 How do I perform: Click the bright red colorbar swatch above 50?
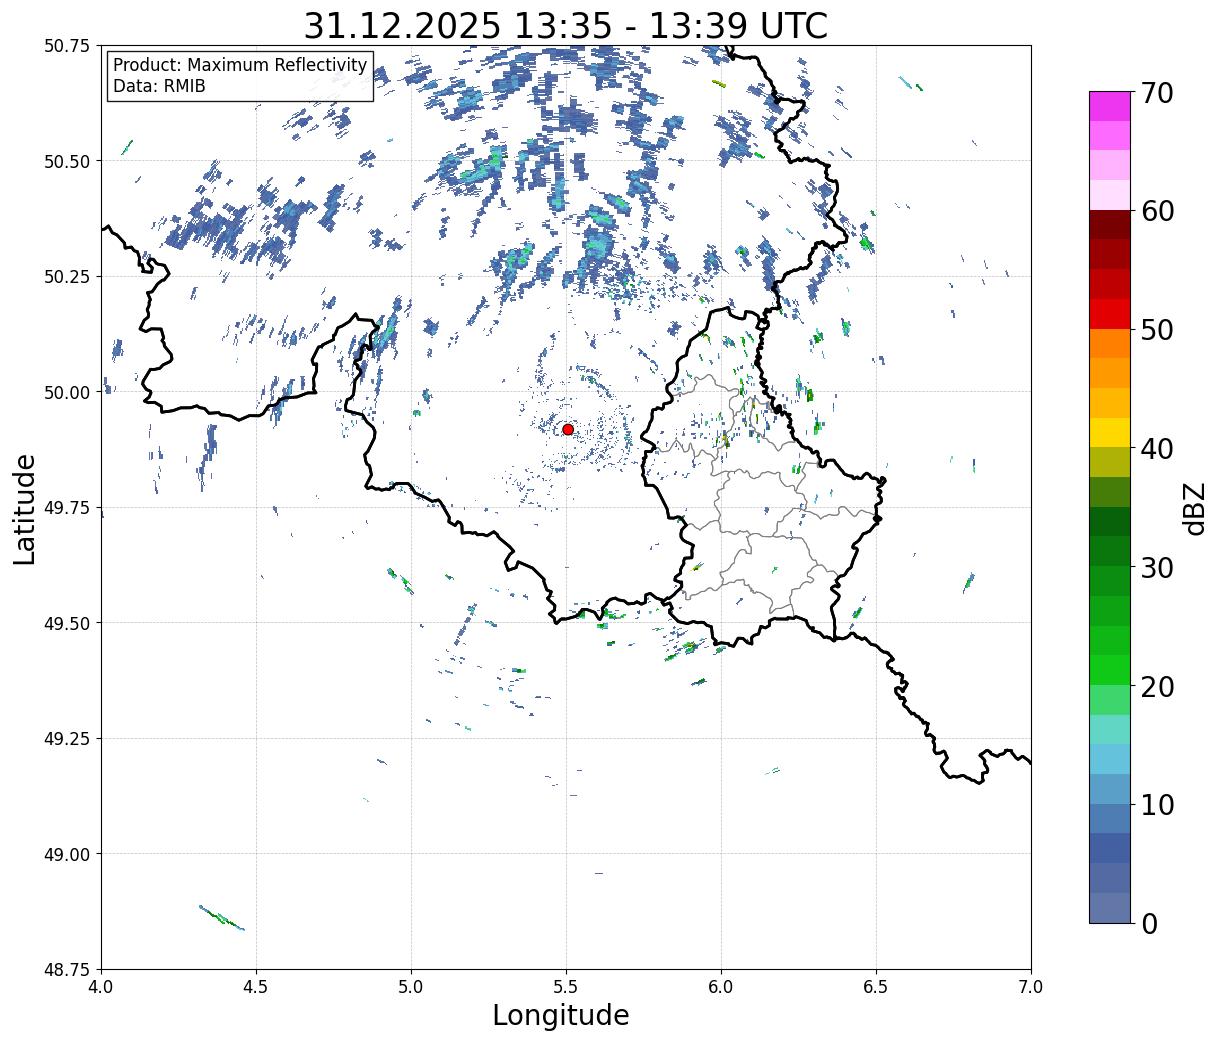(1110, 313)
